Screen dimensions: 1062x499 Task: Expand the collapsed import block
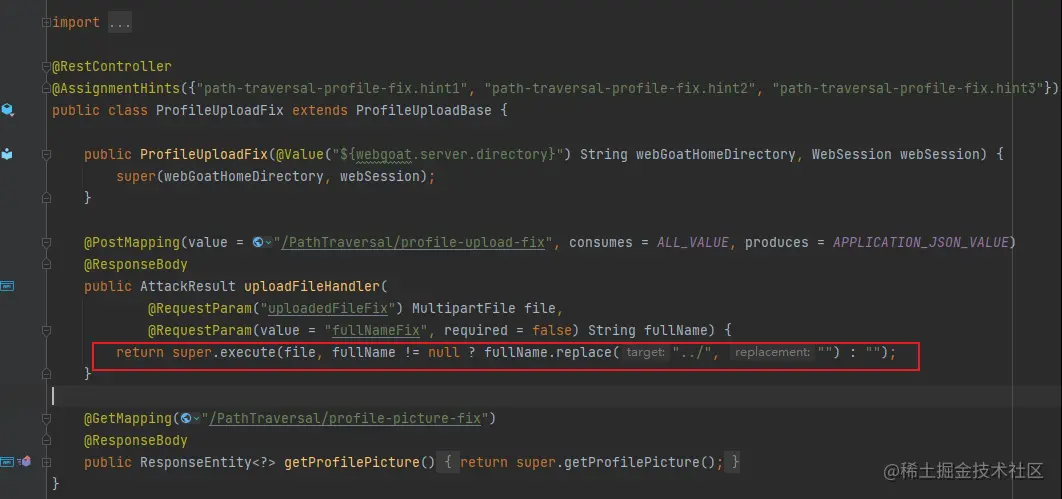click(x=46, y=22)
